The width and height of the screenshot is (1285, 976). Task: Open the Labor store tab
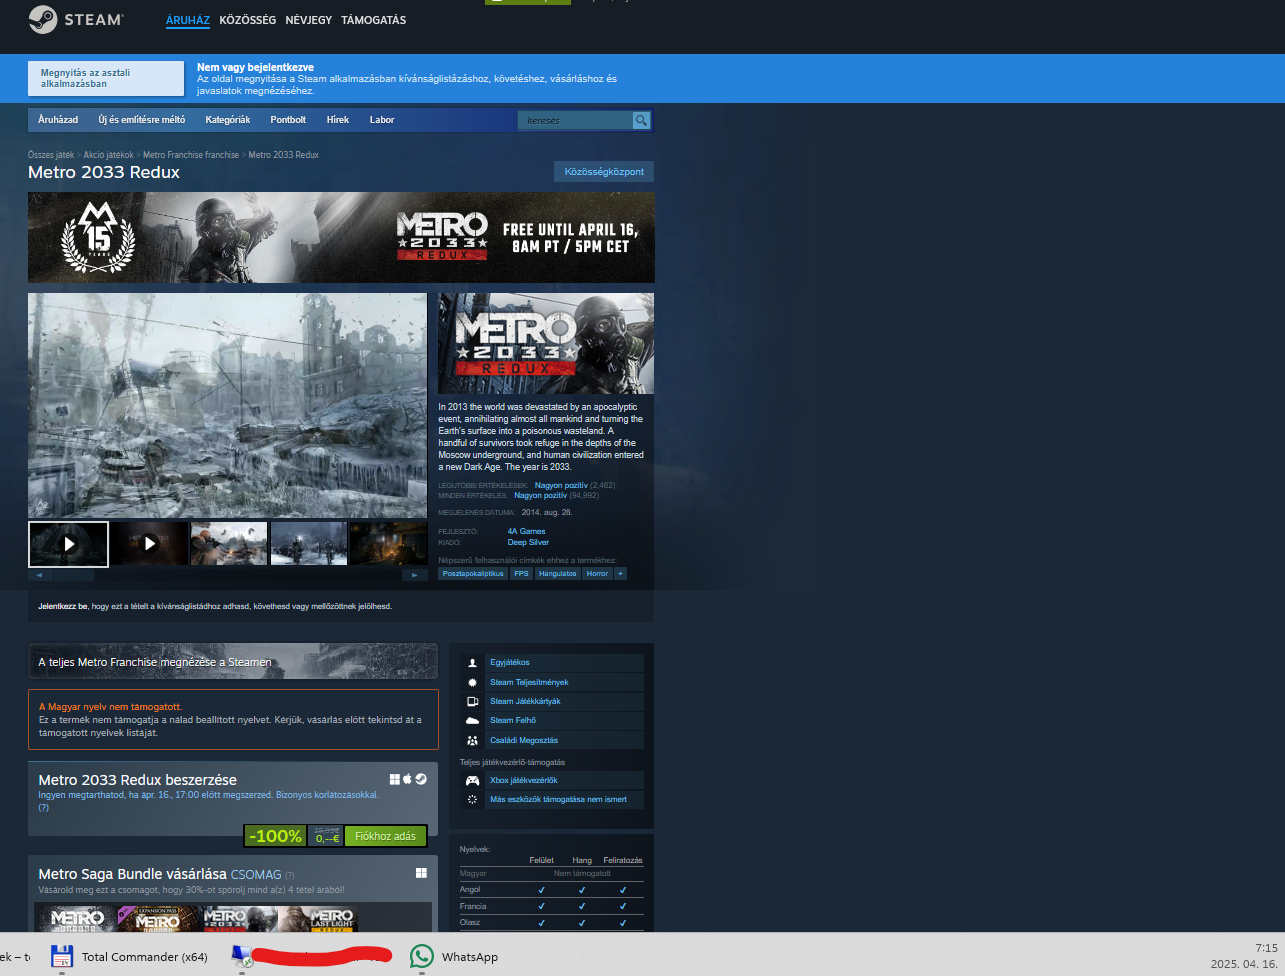(x=382, y=120)
